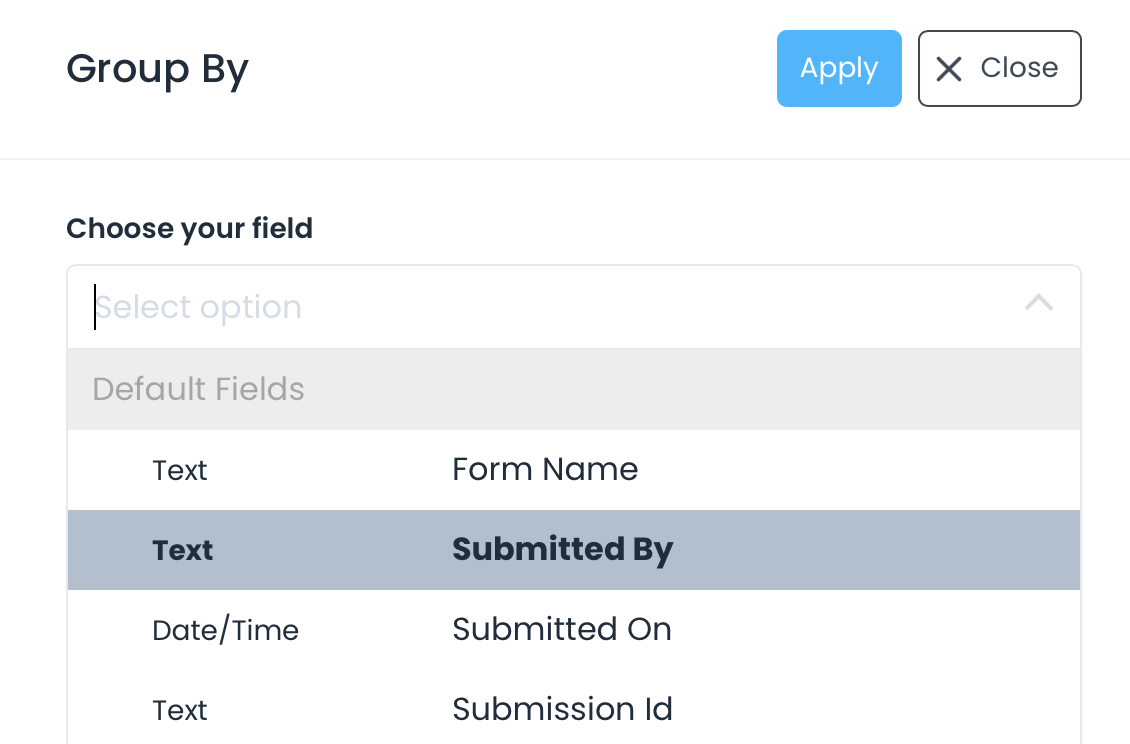Click the "Choose your field" label
This screenshot has height=744, width=1130.
point(189,228)
